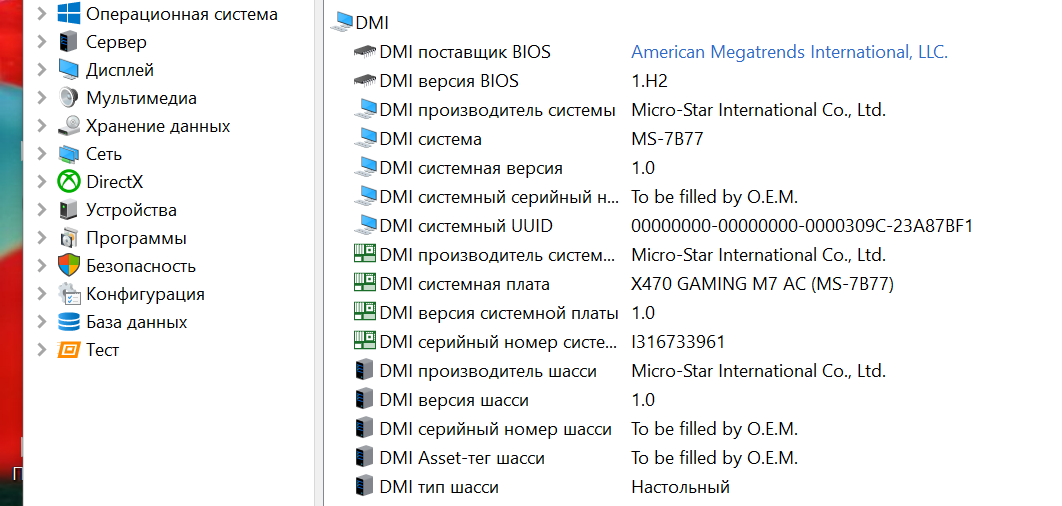The image size is (1062, 506).
Task: Click the chassis type value Настольный
Action: tap(680, 487)
